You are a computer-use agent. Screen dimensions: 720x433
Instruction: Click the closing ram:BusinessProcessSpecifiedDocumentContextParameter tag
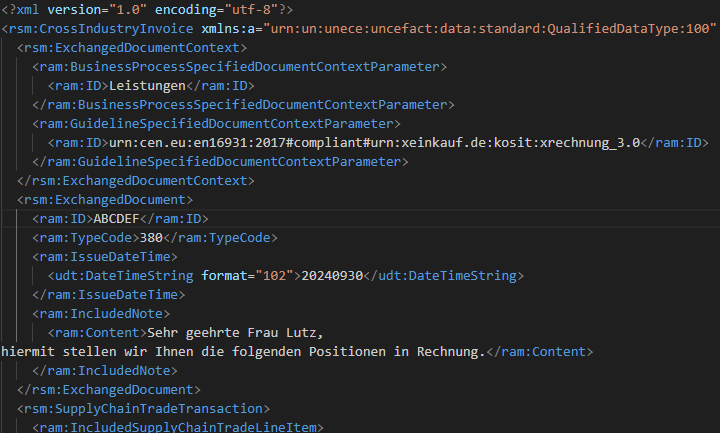[243, 105]
